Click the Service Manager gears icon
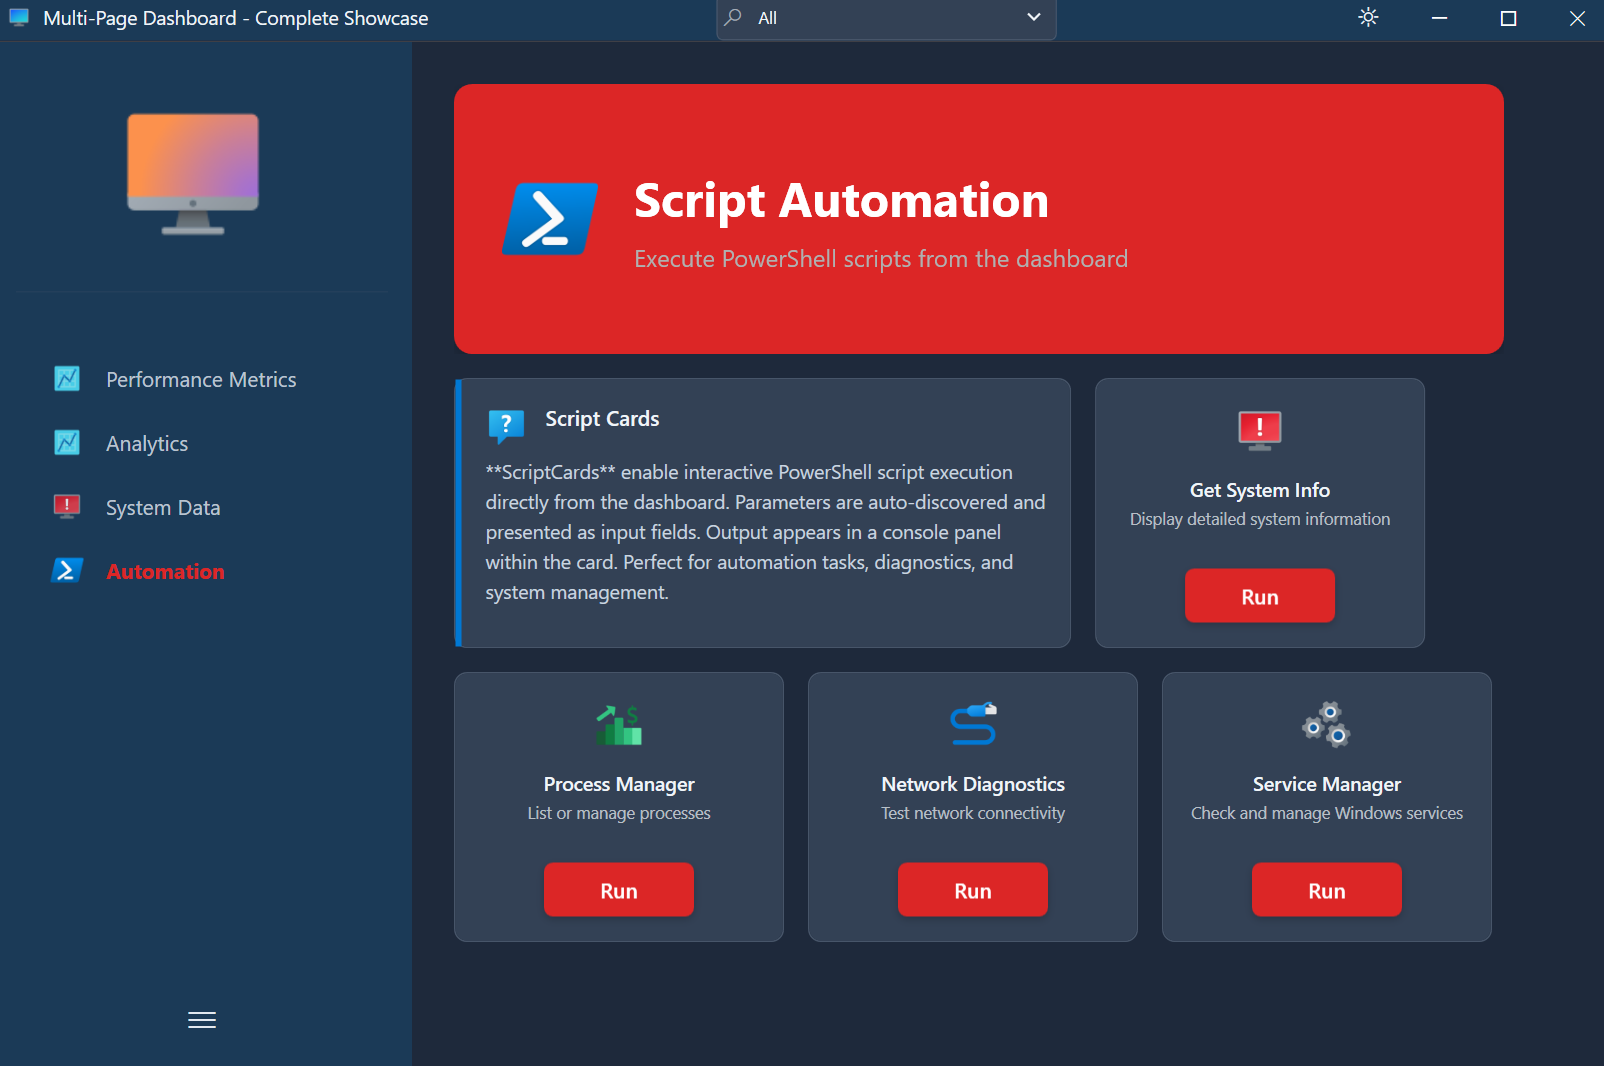Viewport: 1604px width, 1066px height. [1326, 724]
